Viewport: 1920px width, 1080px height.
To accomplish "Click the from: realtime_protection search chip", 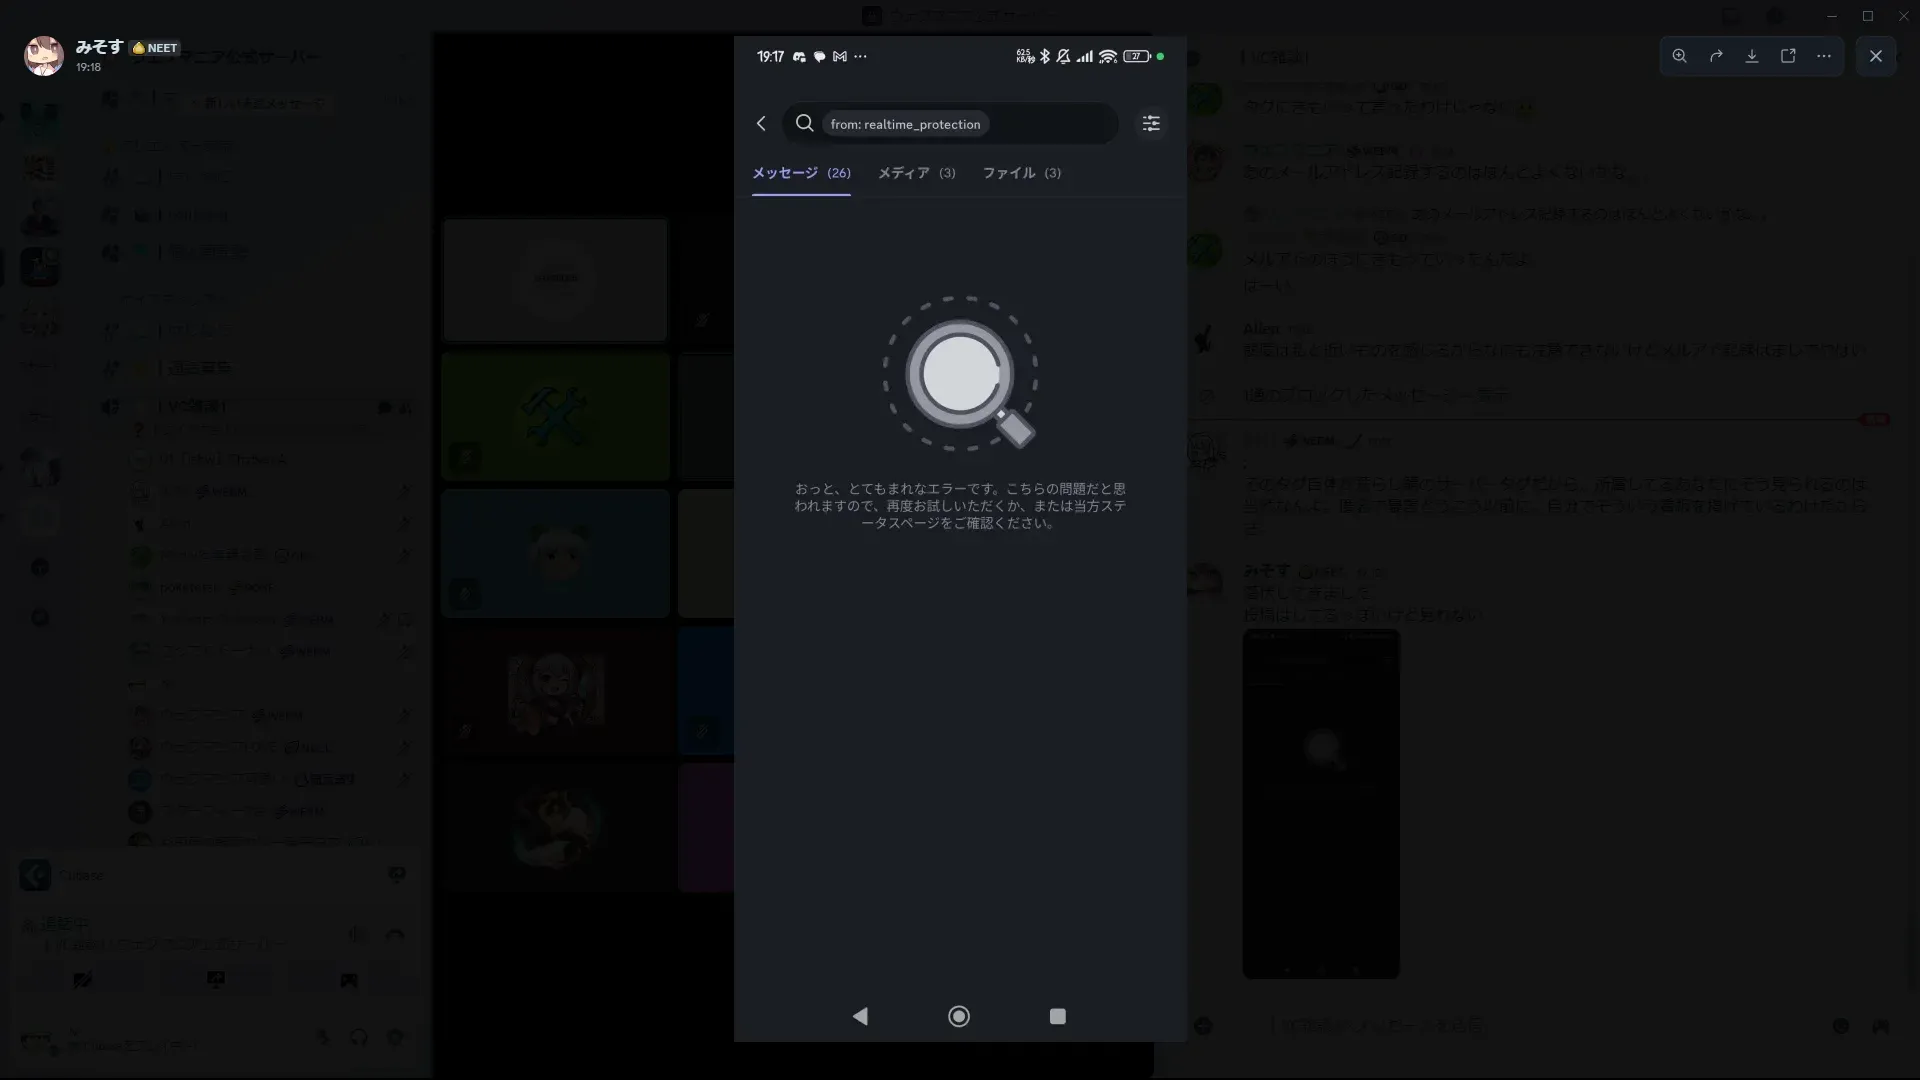I will [905, 124].
